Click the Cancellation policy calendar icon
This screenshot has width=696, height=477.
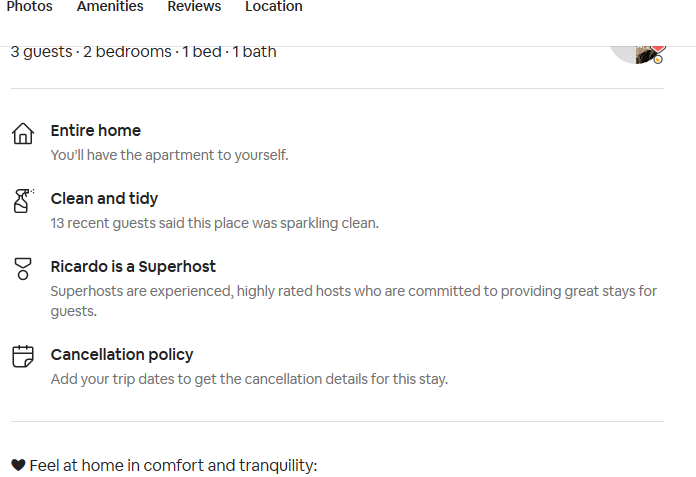point(23,357)
